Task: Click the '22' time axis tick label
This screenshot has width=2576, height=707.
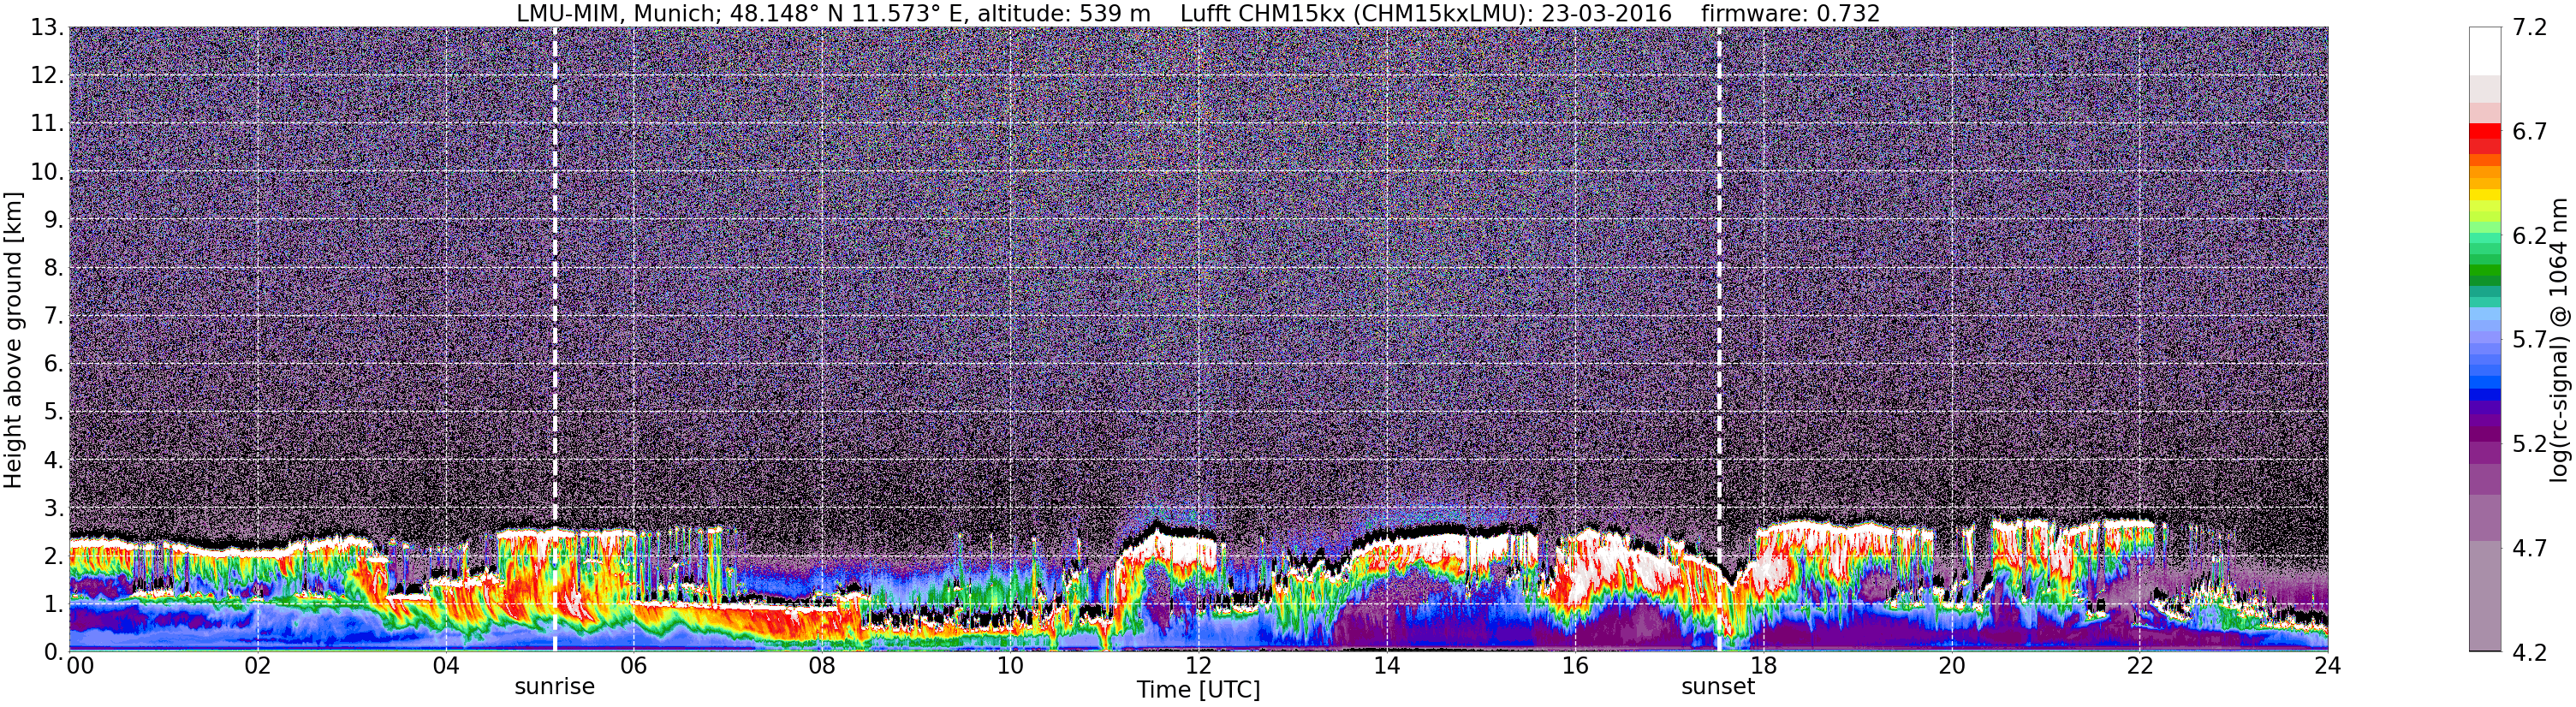Action: [x=2139, y=666]
